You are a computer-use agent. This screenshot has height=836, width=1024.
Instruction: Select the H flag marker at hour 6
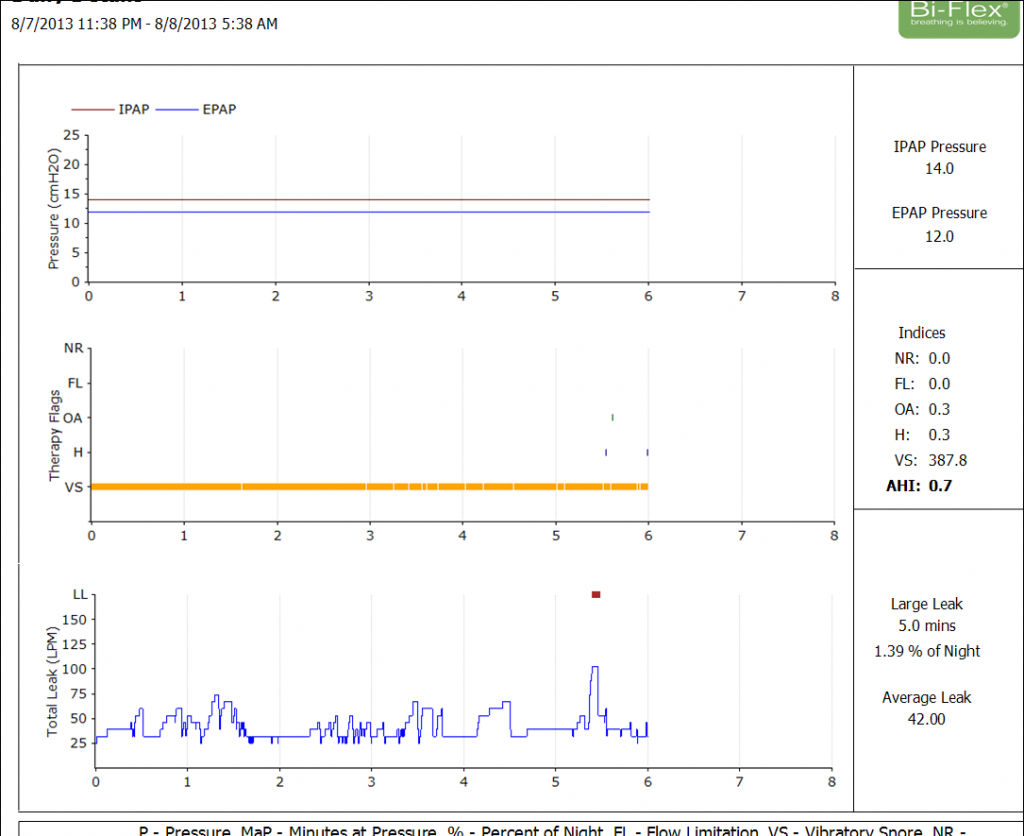[x=647, y=452]
